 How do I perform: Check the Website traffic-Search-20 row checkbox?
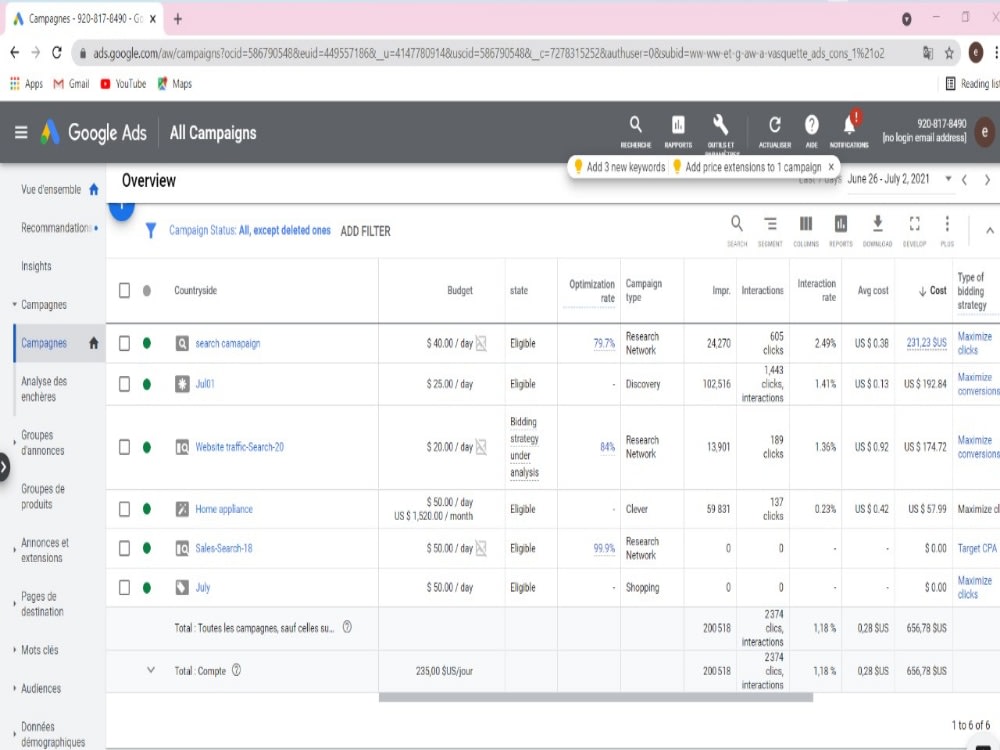click(124, 447)
